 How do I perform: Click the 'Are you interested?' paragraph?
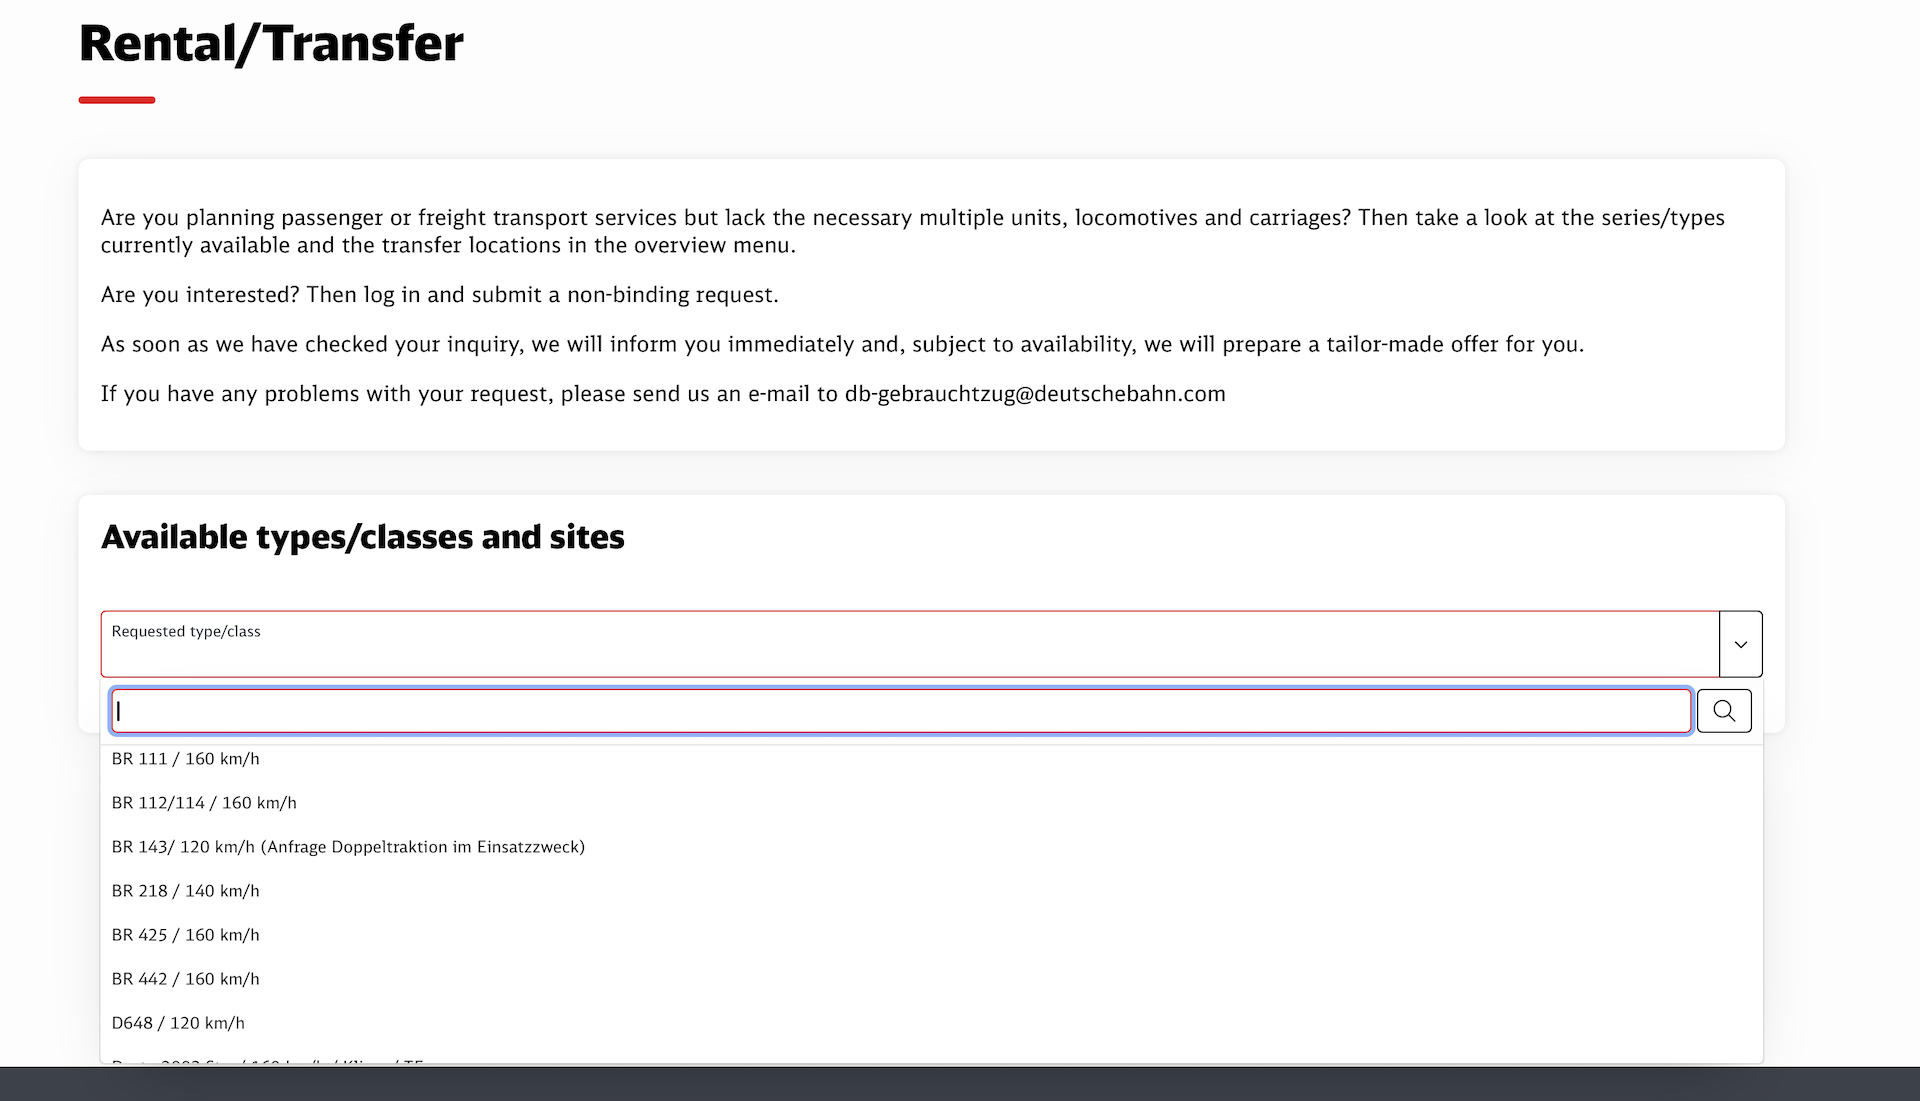click(x=439, y=295)
